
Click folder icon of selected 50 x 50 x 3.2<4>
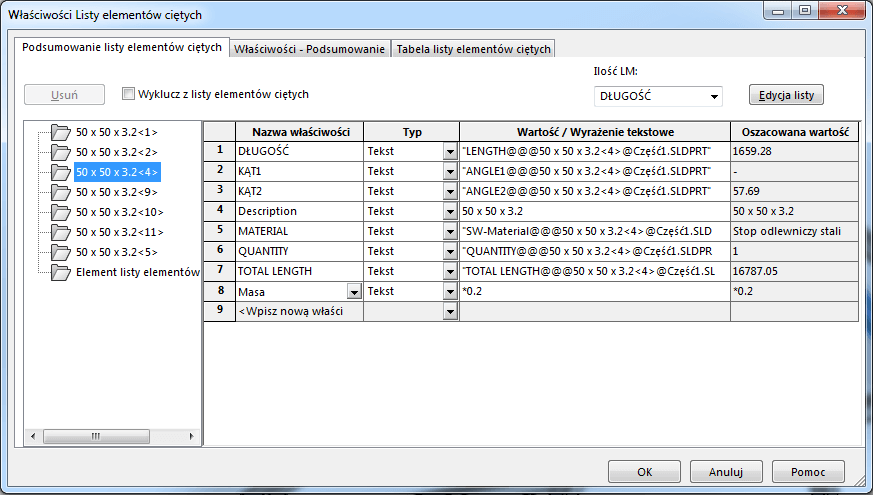tap(61, 171)
